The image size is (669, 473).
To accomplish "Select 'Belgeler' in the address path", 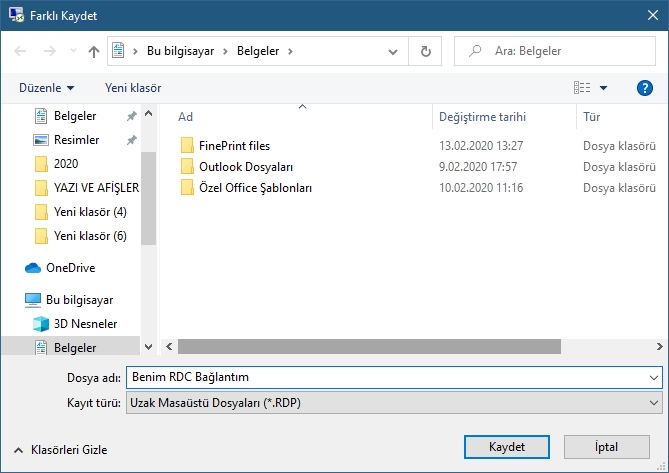I will [x=258, y=51].
